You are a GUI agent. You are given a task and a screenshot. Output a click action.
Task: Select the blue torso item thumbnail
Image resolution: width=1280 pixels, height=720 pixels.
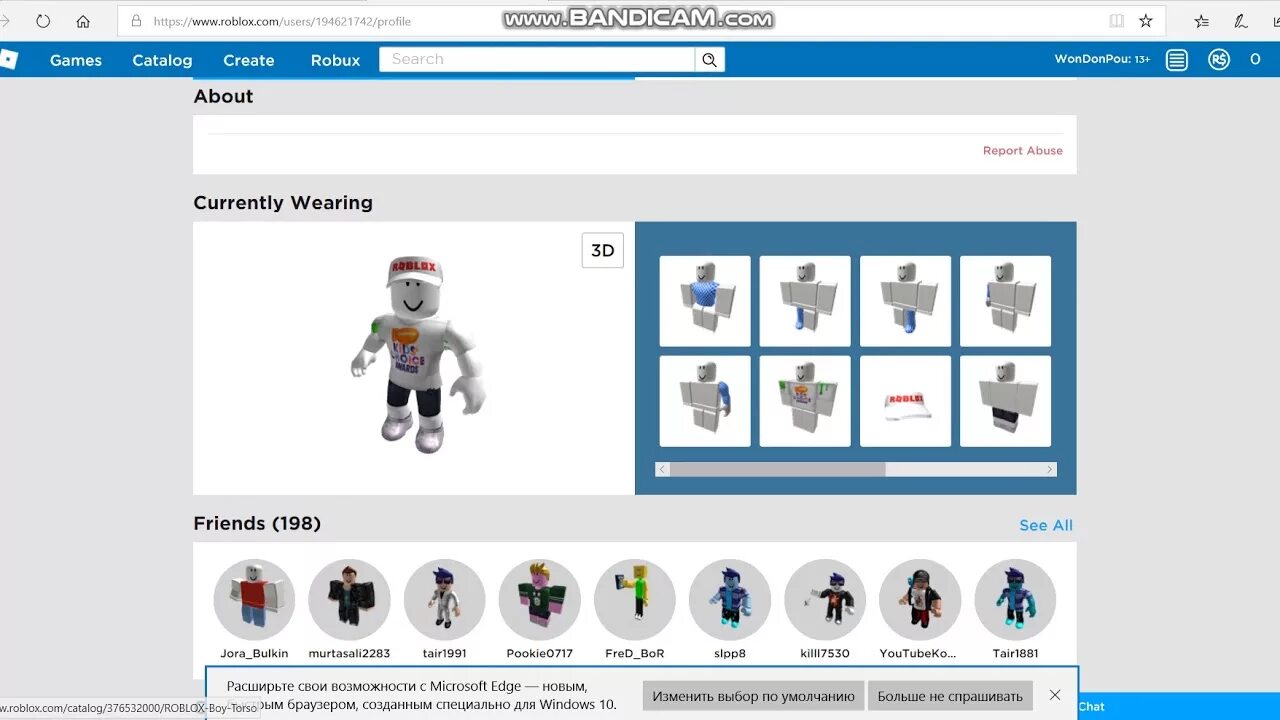pos(705,301)
